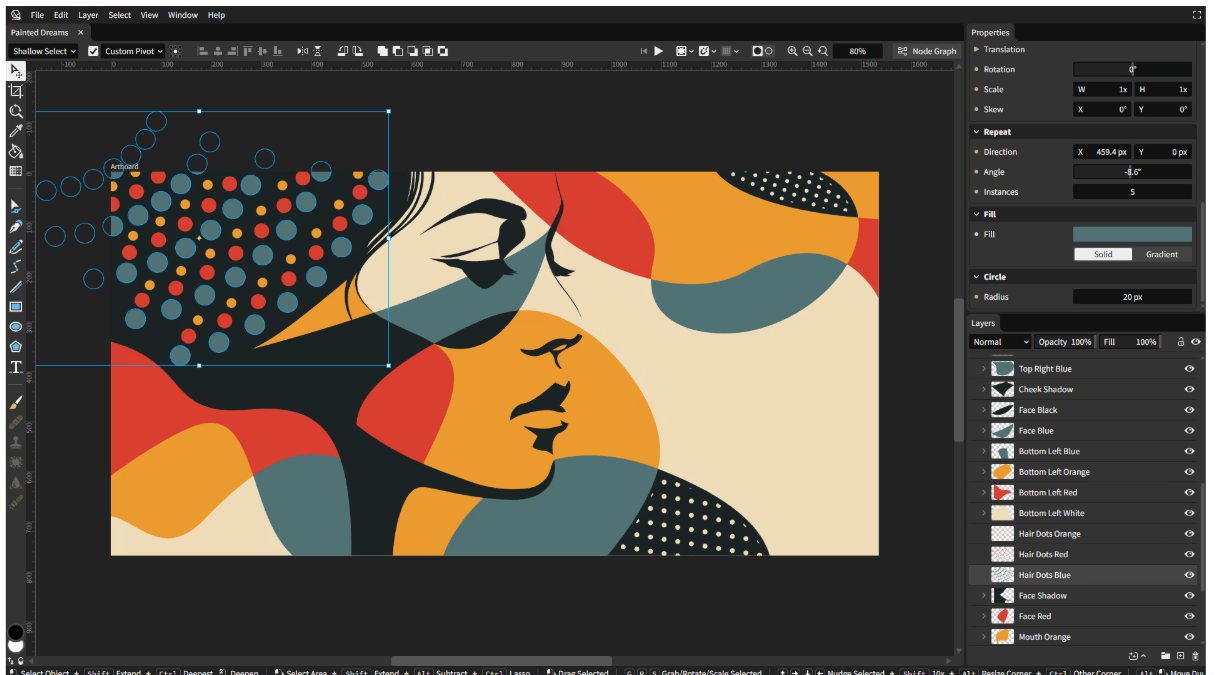Screen dimensions: 1215x675
Task: Open the File menu
Action: (37, 15)
